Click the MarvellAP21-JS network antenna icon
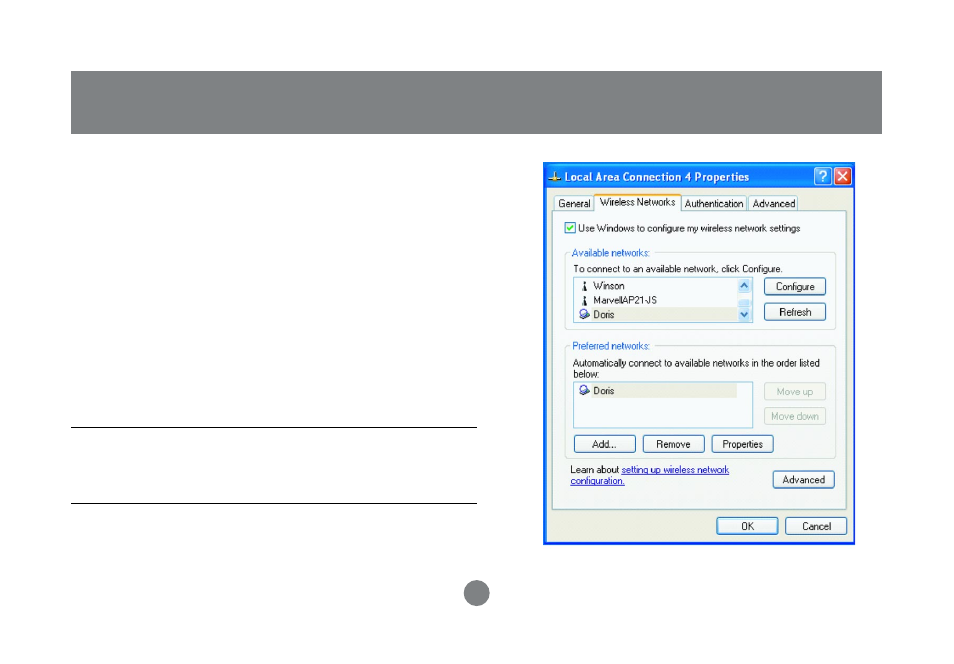Image resolution: width=954 pixels, height=664 pixels. tap(584, 300)
